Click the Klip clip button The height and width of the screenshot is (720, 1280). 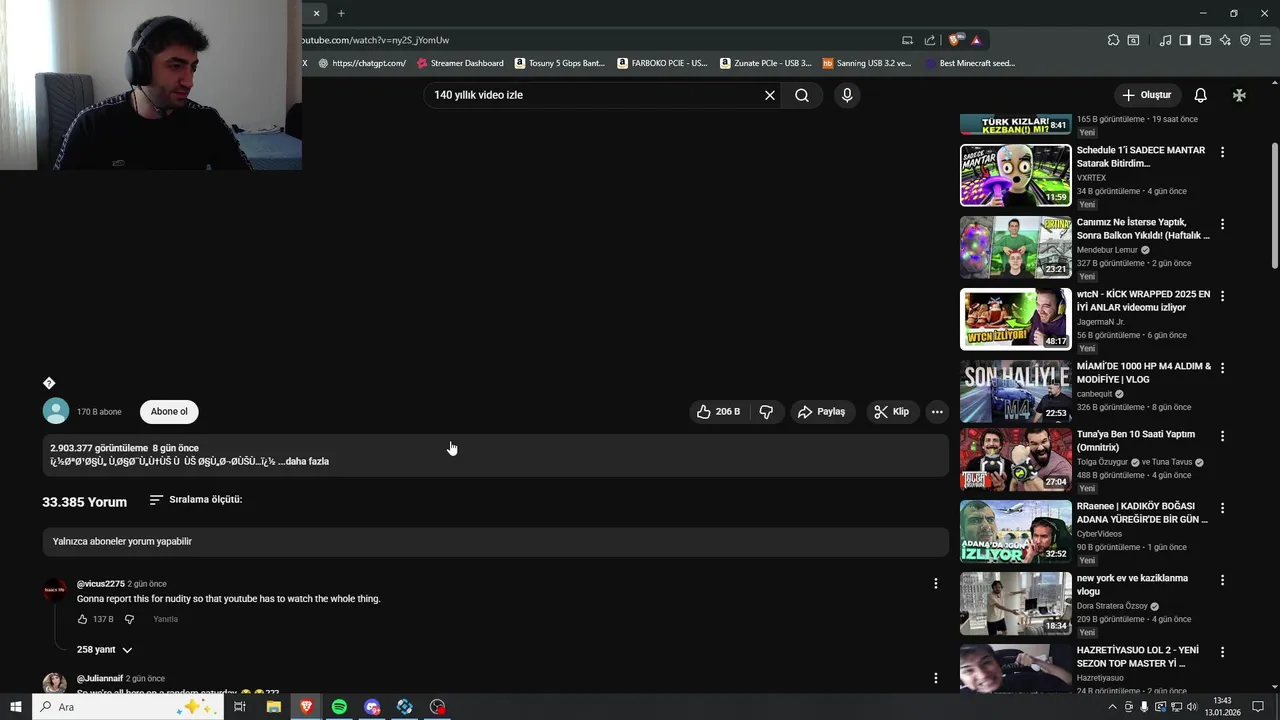click(891, 411)
